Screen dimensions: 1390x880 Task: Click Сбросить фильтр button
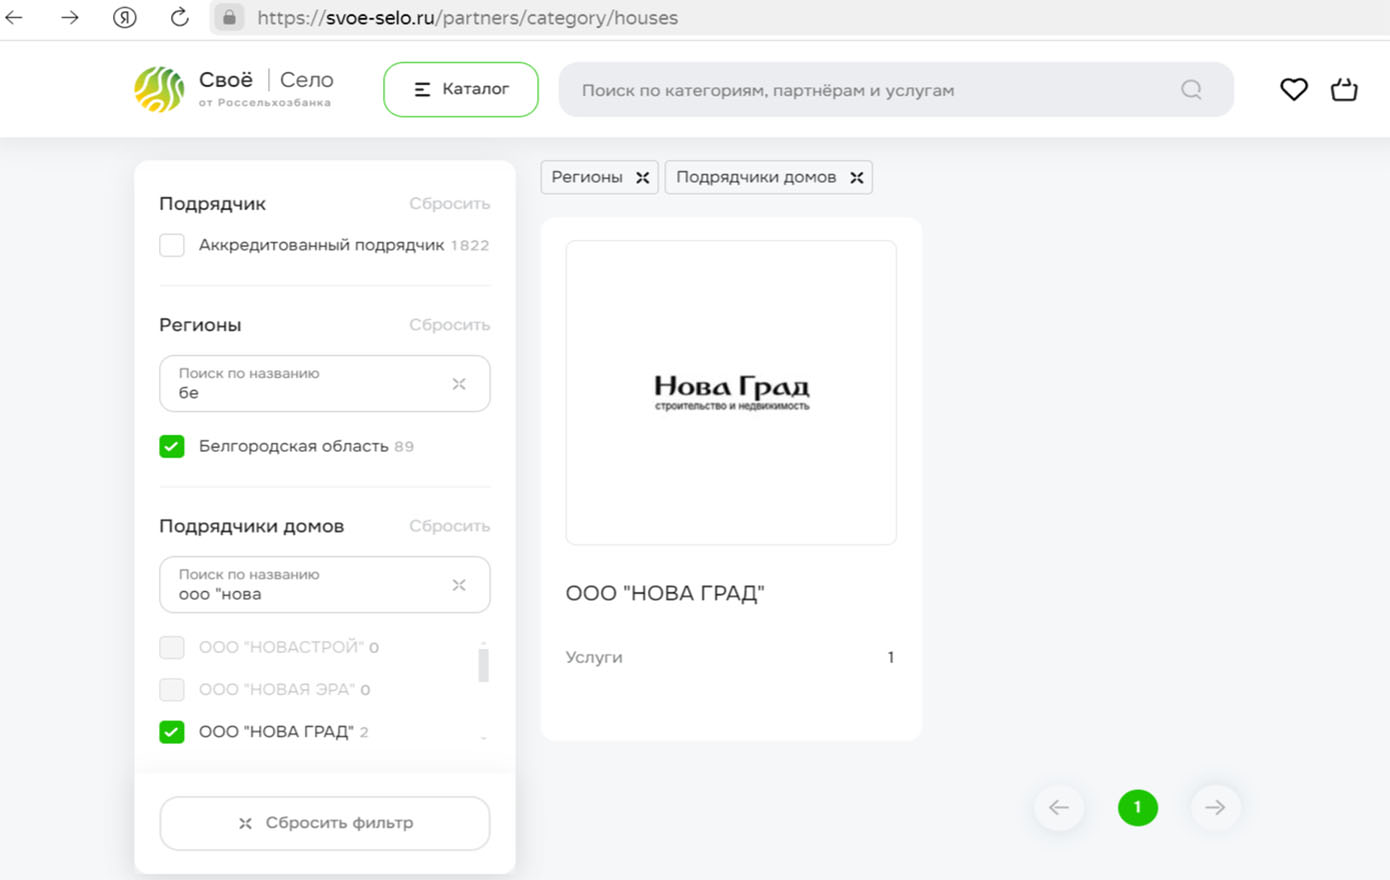pos(325,823)
